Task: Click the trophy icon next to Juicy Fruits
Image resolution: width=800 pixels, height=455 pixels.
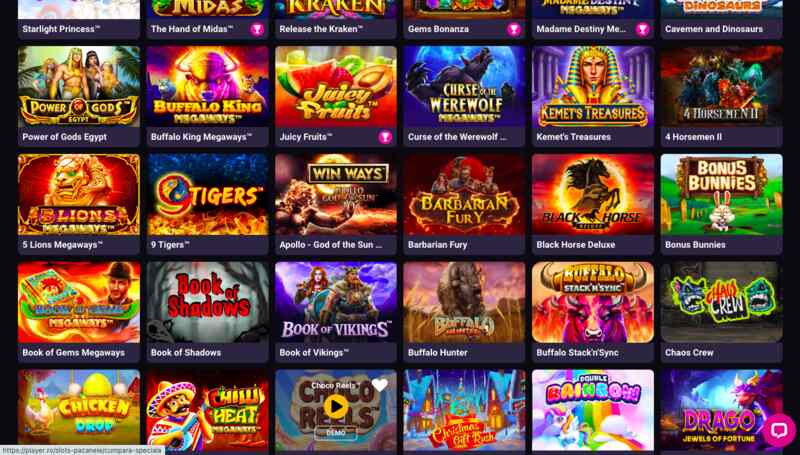Action: [x=385, y=137]
